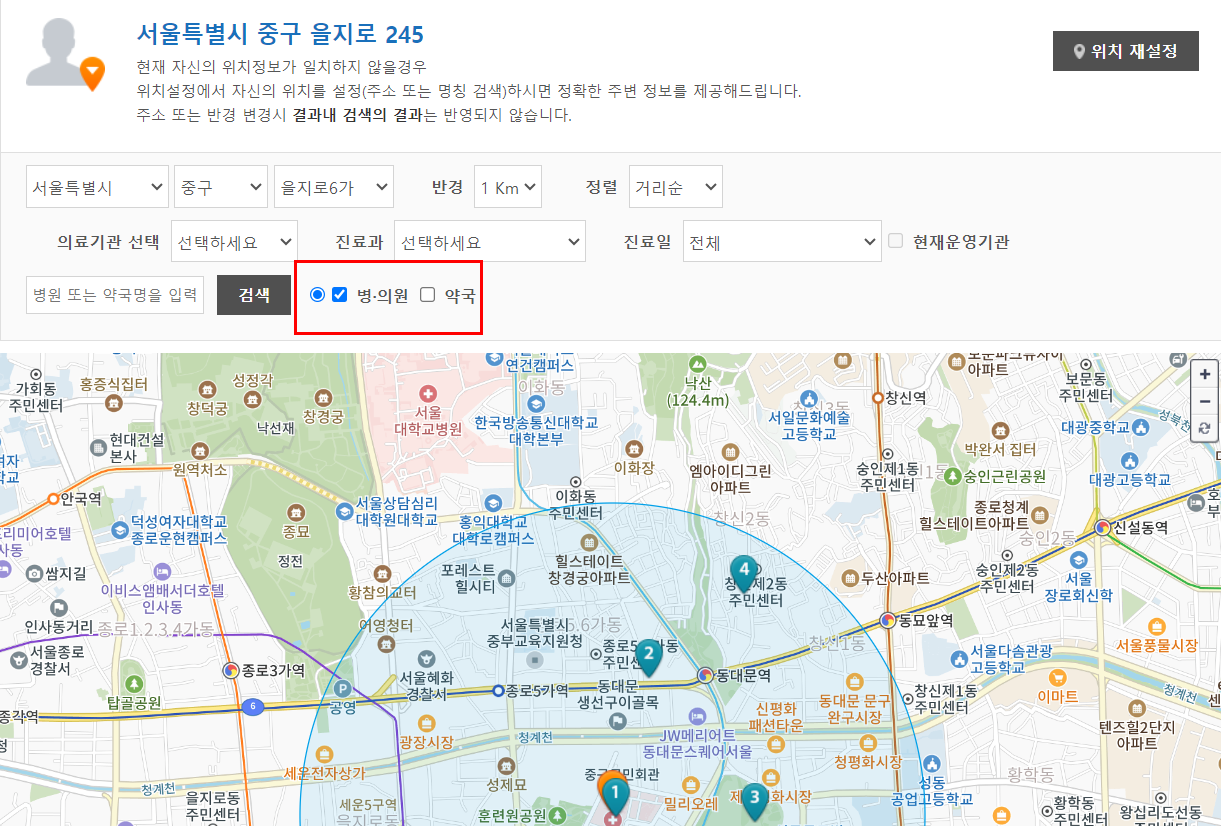Click the 서울대학교병원 hospital icon
Viewport: 1221px width, 826px height.
[428, 393]
